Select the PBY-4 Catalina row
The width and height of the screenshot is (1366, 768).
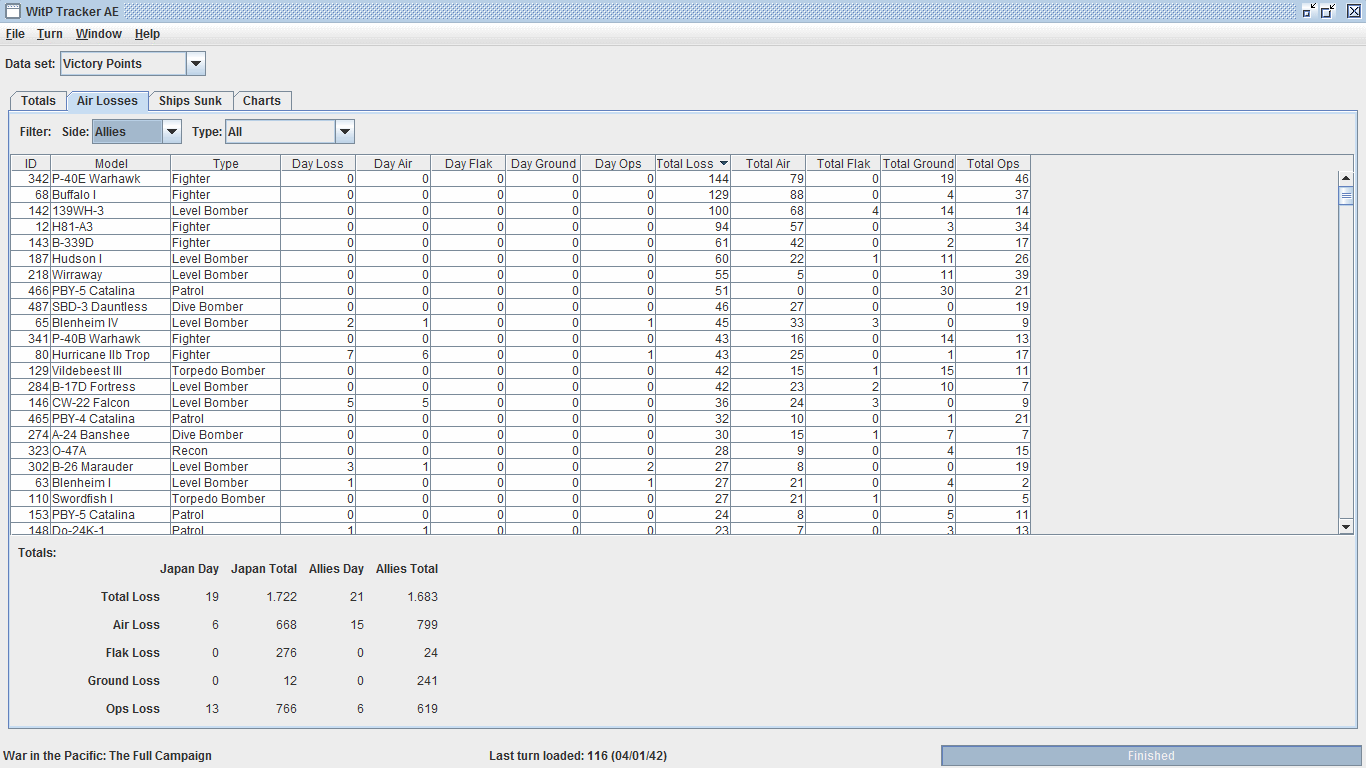[x=520, y=419]
